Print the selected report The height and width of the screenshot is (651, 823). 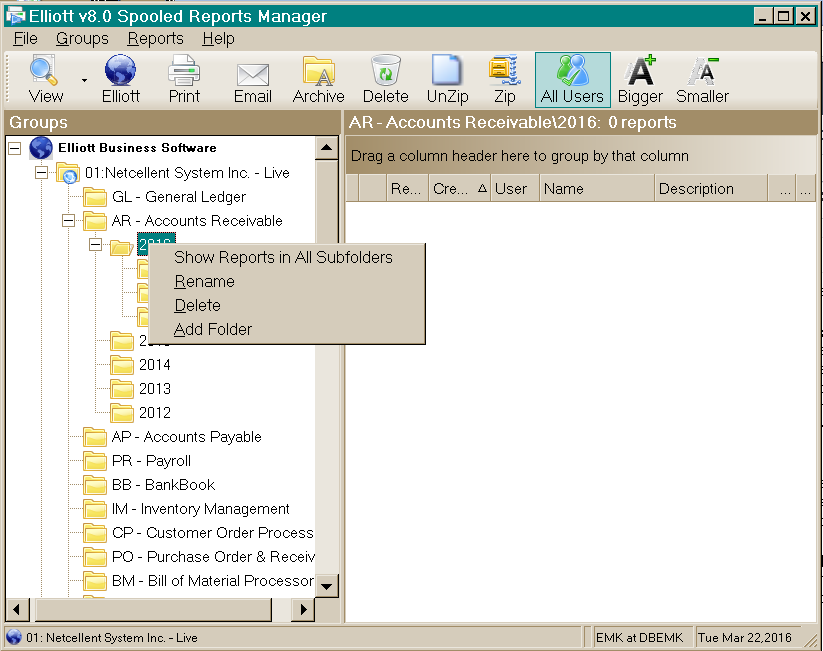pyautogui.click(x=184, y=80)
